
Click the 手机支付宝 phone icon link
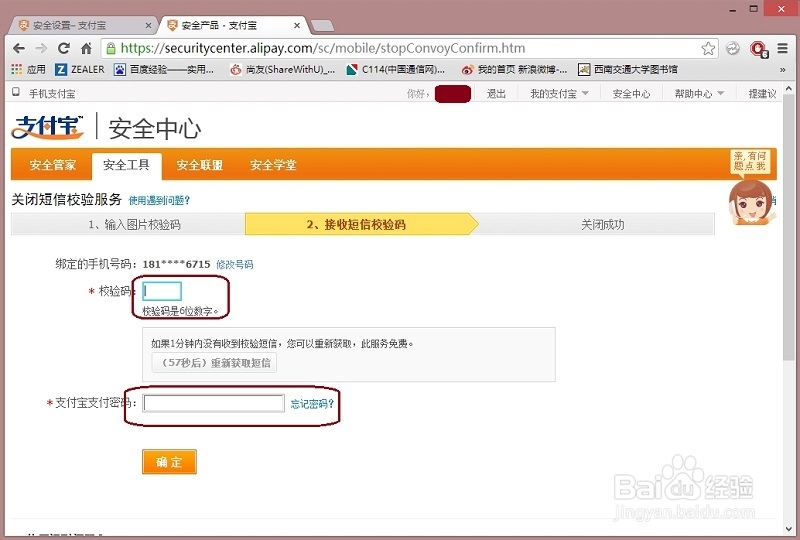44,93
